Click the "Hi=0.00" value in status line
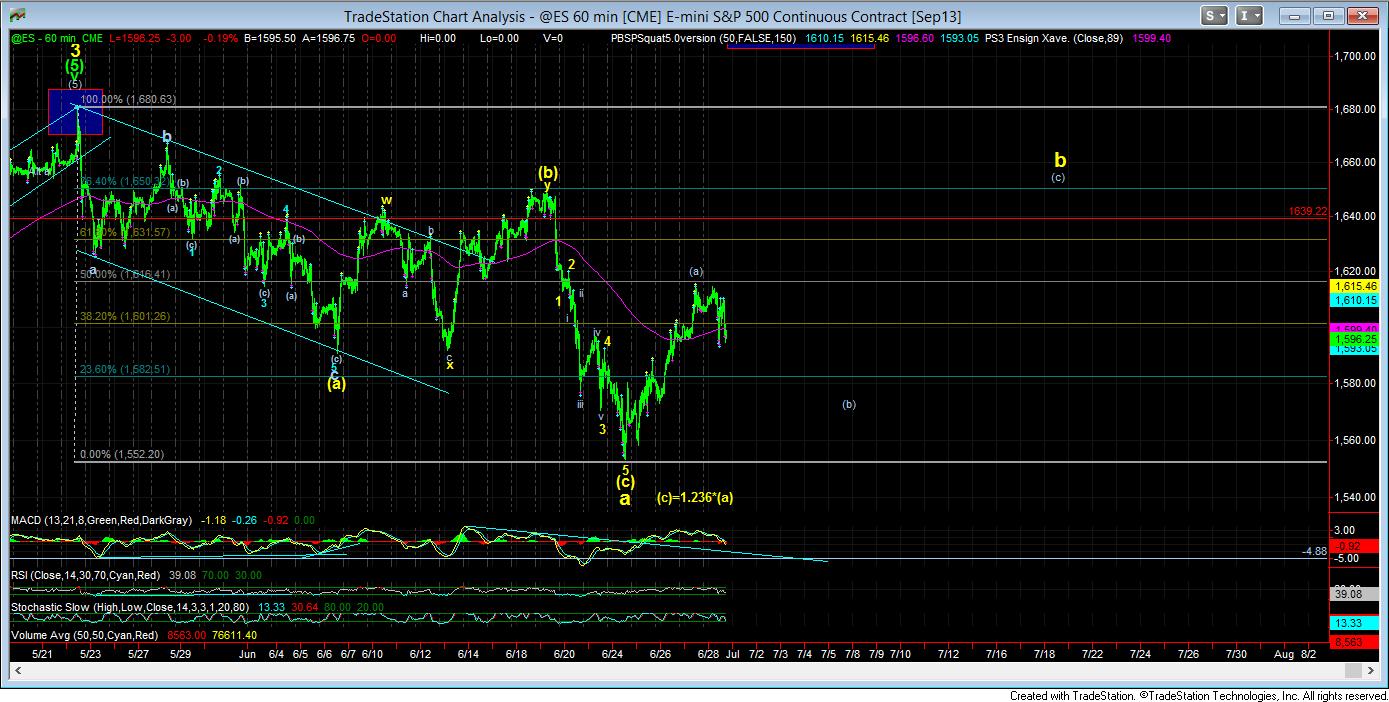Screen dimensions: 1389x702 pos(438,38)
